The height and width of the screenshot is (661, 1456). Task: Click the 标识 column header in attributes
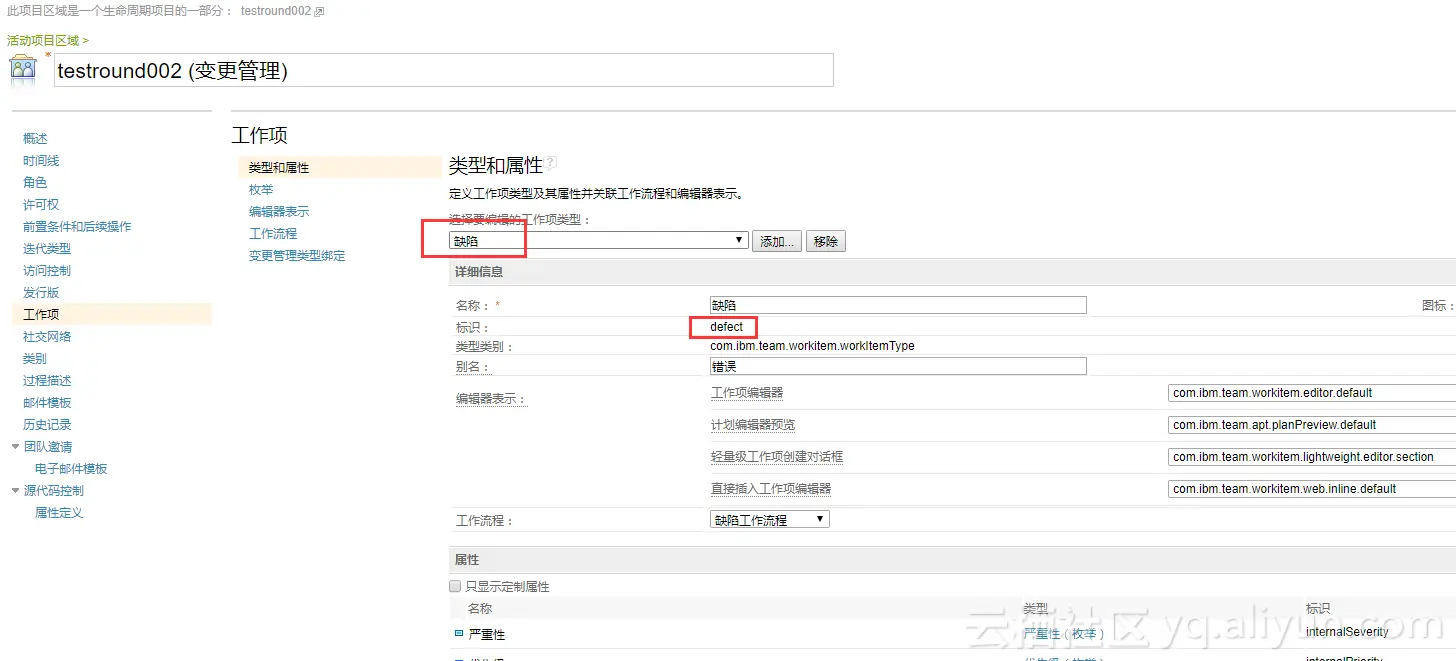[x=1318, y=608]
